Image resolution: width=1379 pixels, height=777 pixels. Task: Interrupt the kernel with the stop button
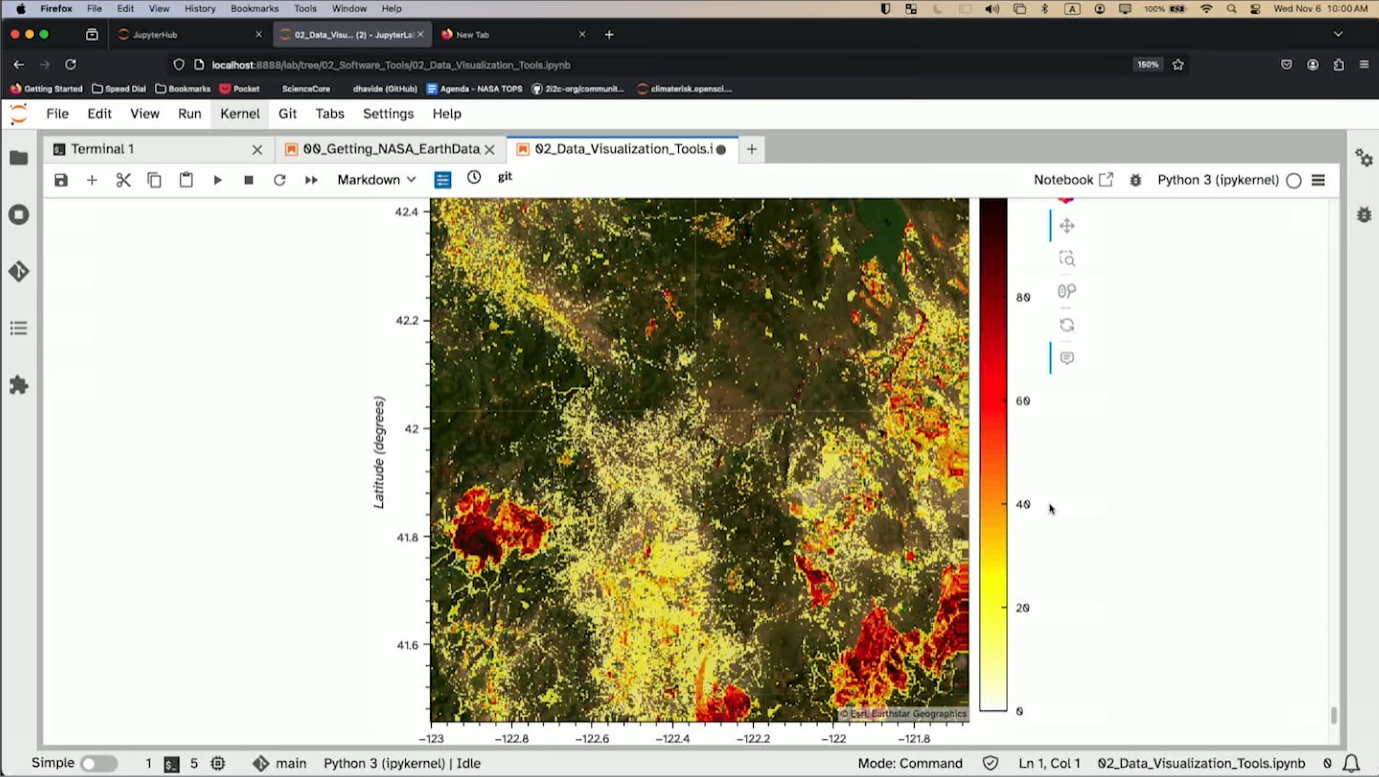coord(249,180)
